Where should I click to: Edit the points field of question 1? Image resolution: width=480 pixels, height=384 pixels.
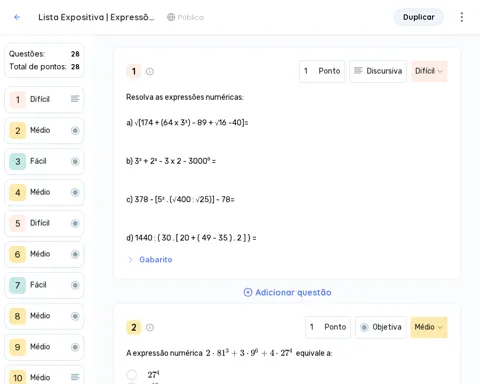[x=322, y=71]
